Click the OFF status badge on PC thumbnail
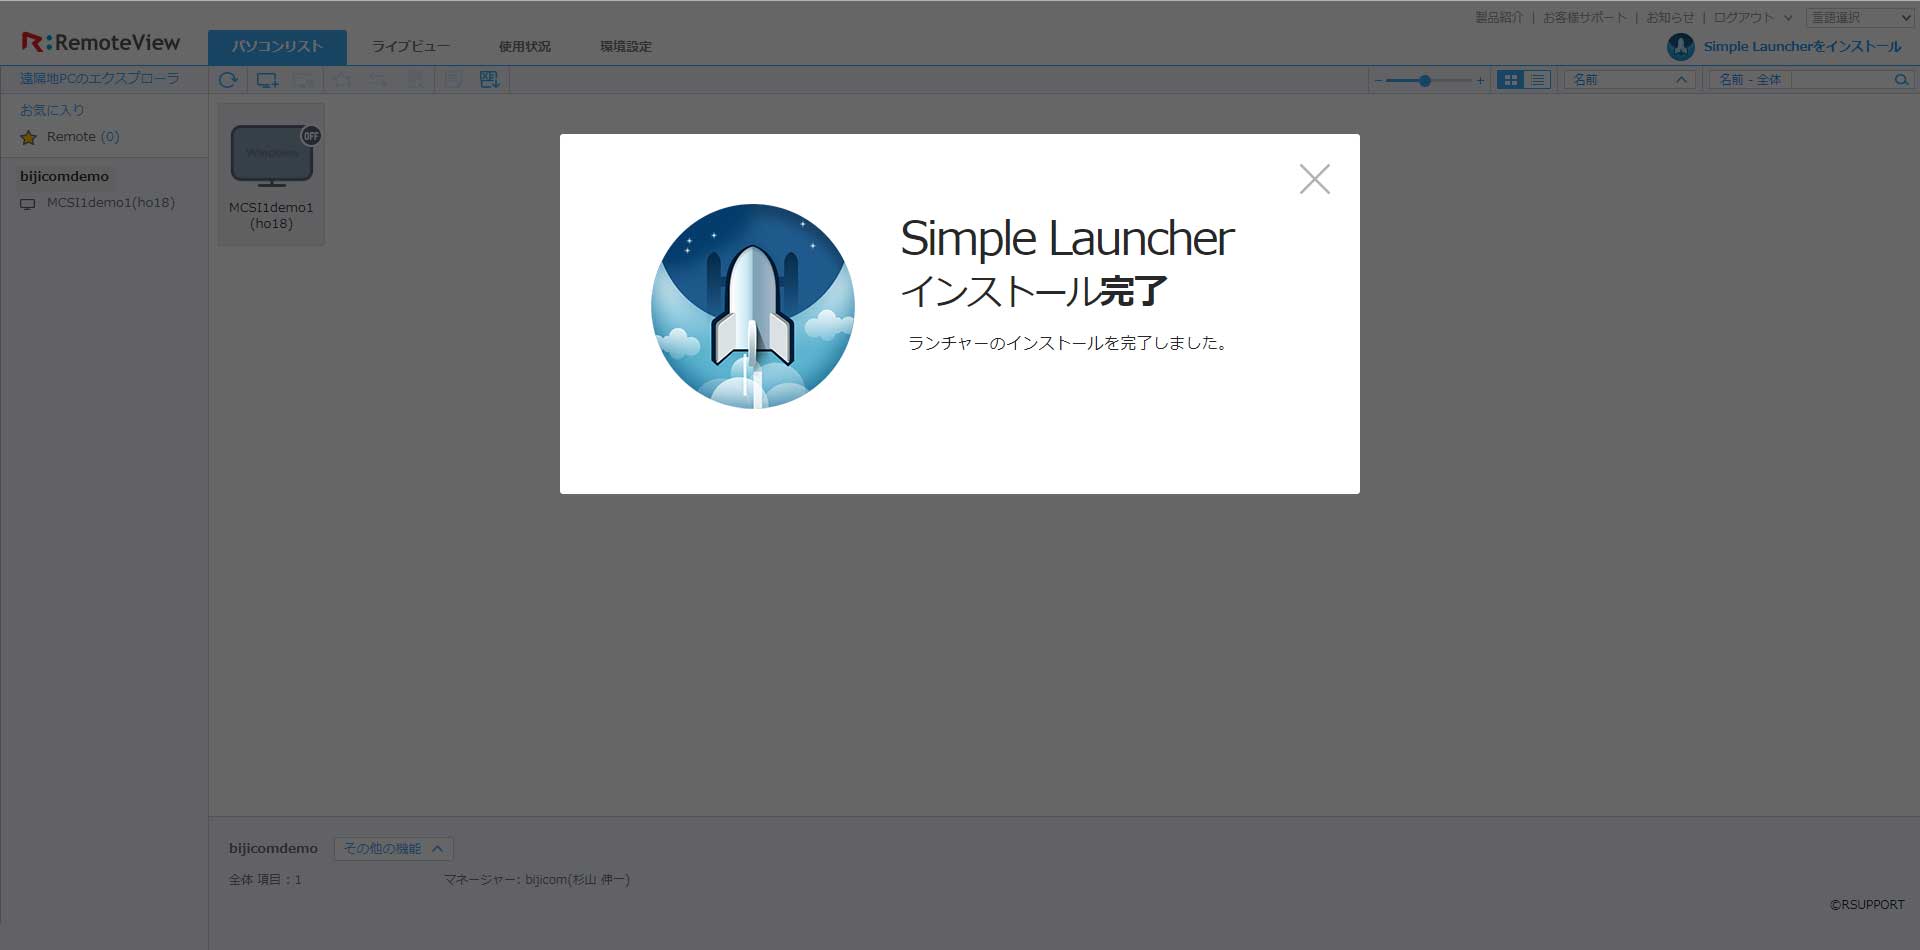Viewport: 1920px width, 950px height. click(x=311, y=136)
